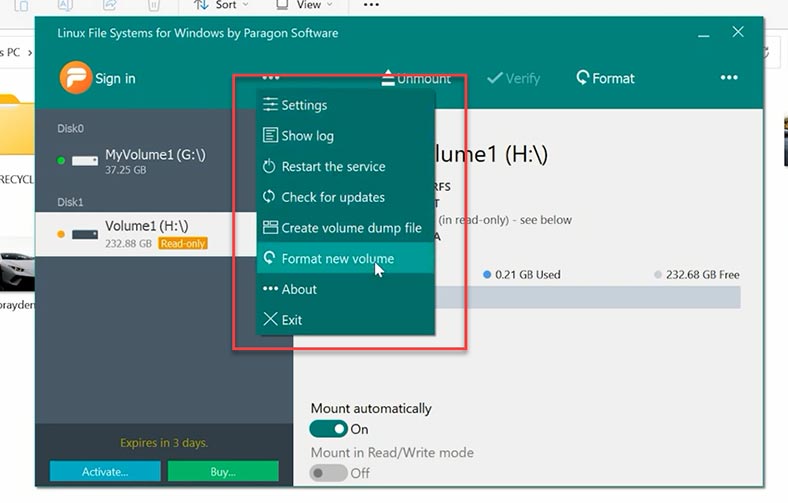Toggle the Mount automatically switch
This screenshot has width=788, height=503.
point(328,429)
